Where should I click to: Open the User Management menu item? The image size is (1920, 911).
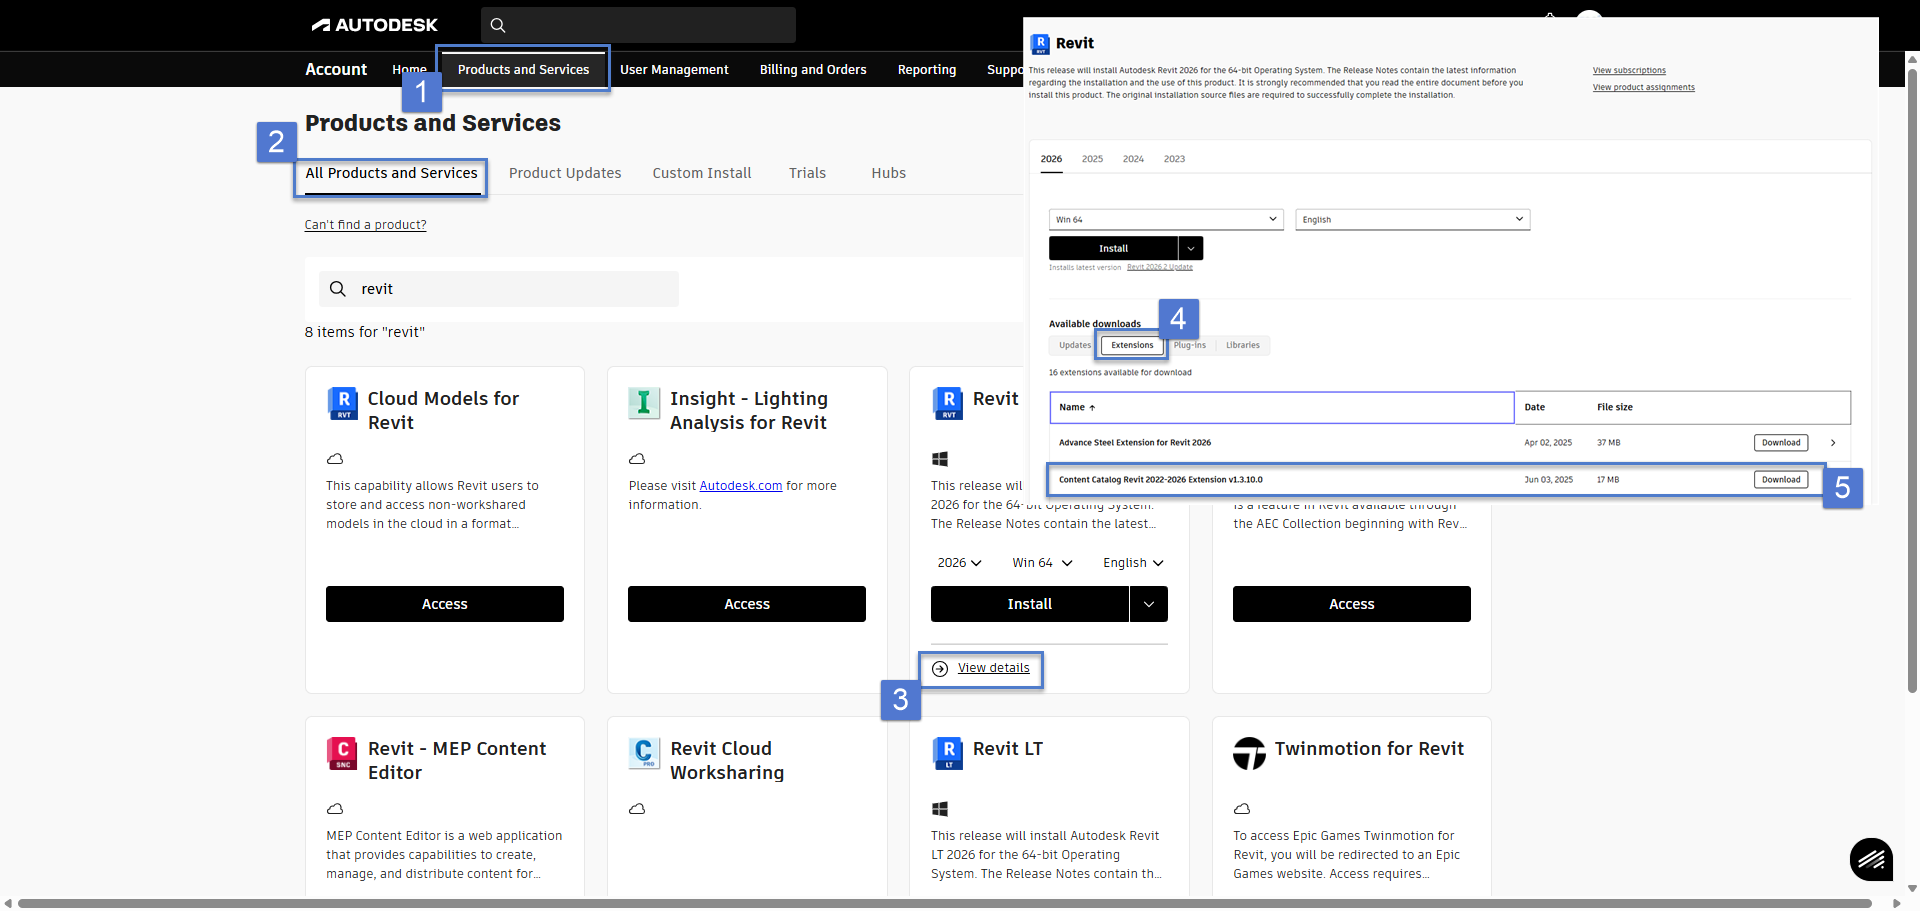(674, 69)
